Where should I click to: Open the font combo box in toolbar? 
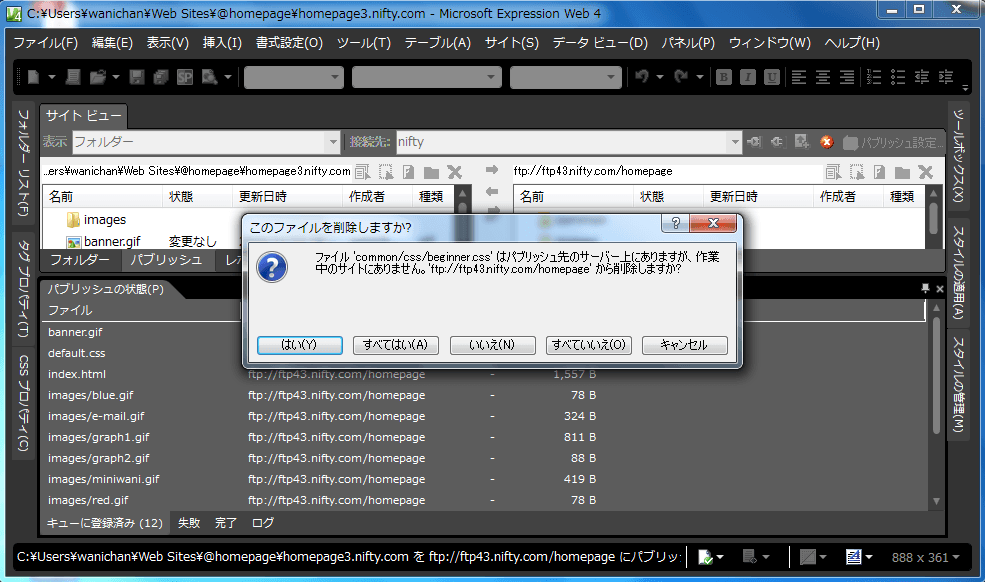click(x=427, y=77)
